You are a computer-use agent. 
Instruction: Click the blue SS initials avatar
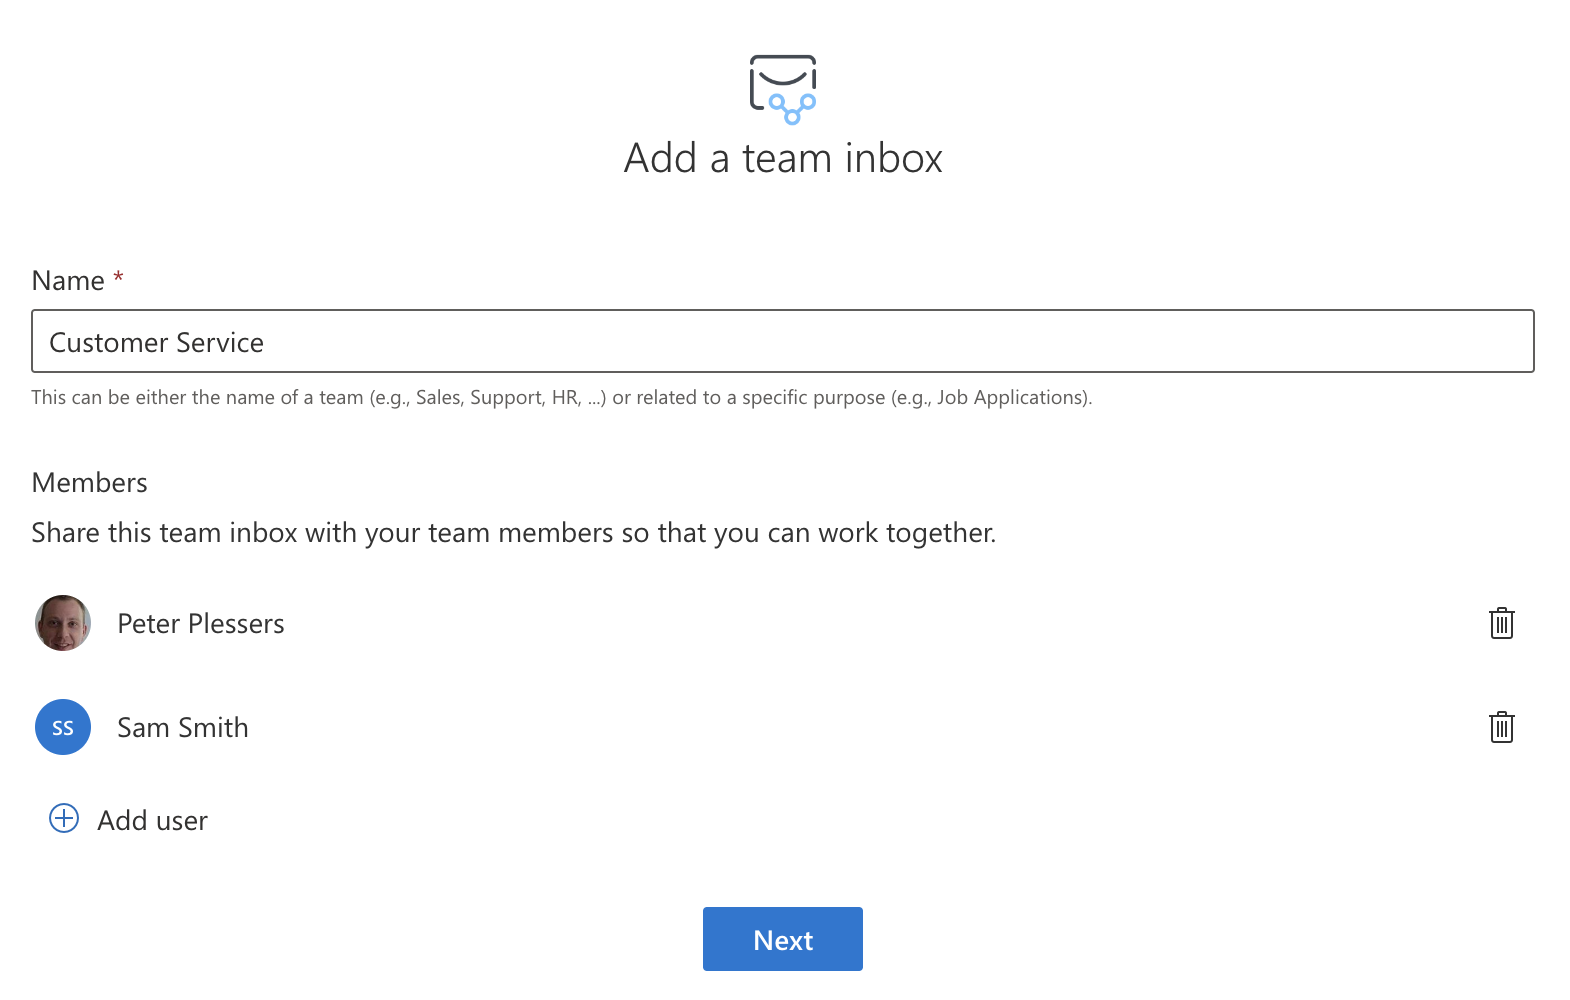(x=63, y=727)
